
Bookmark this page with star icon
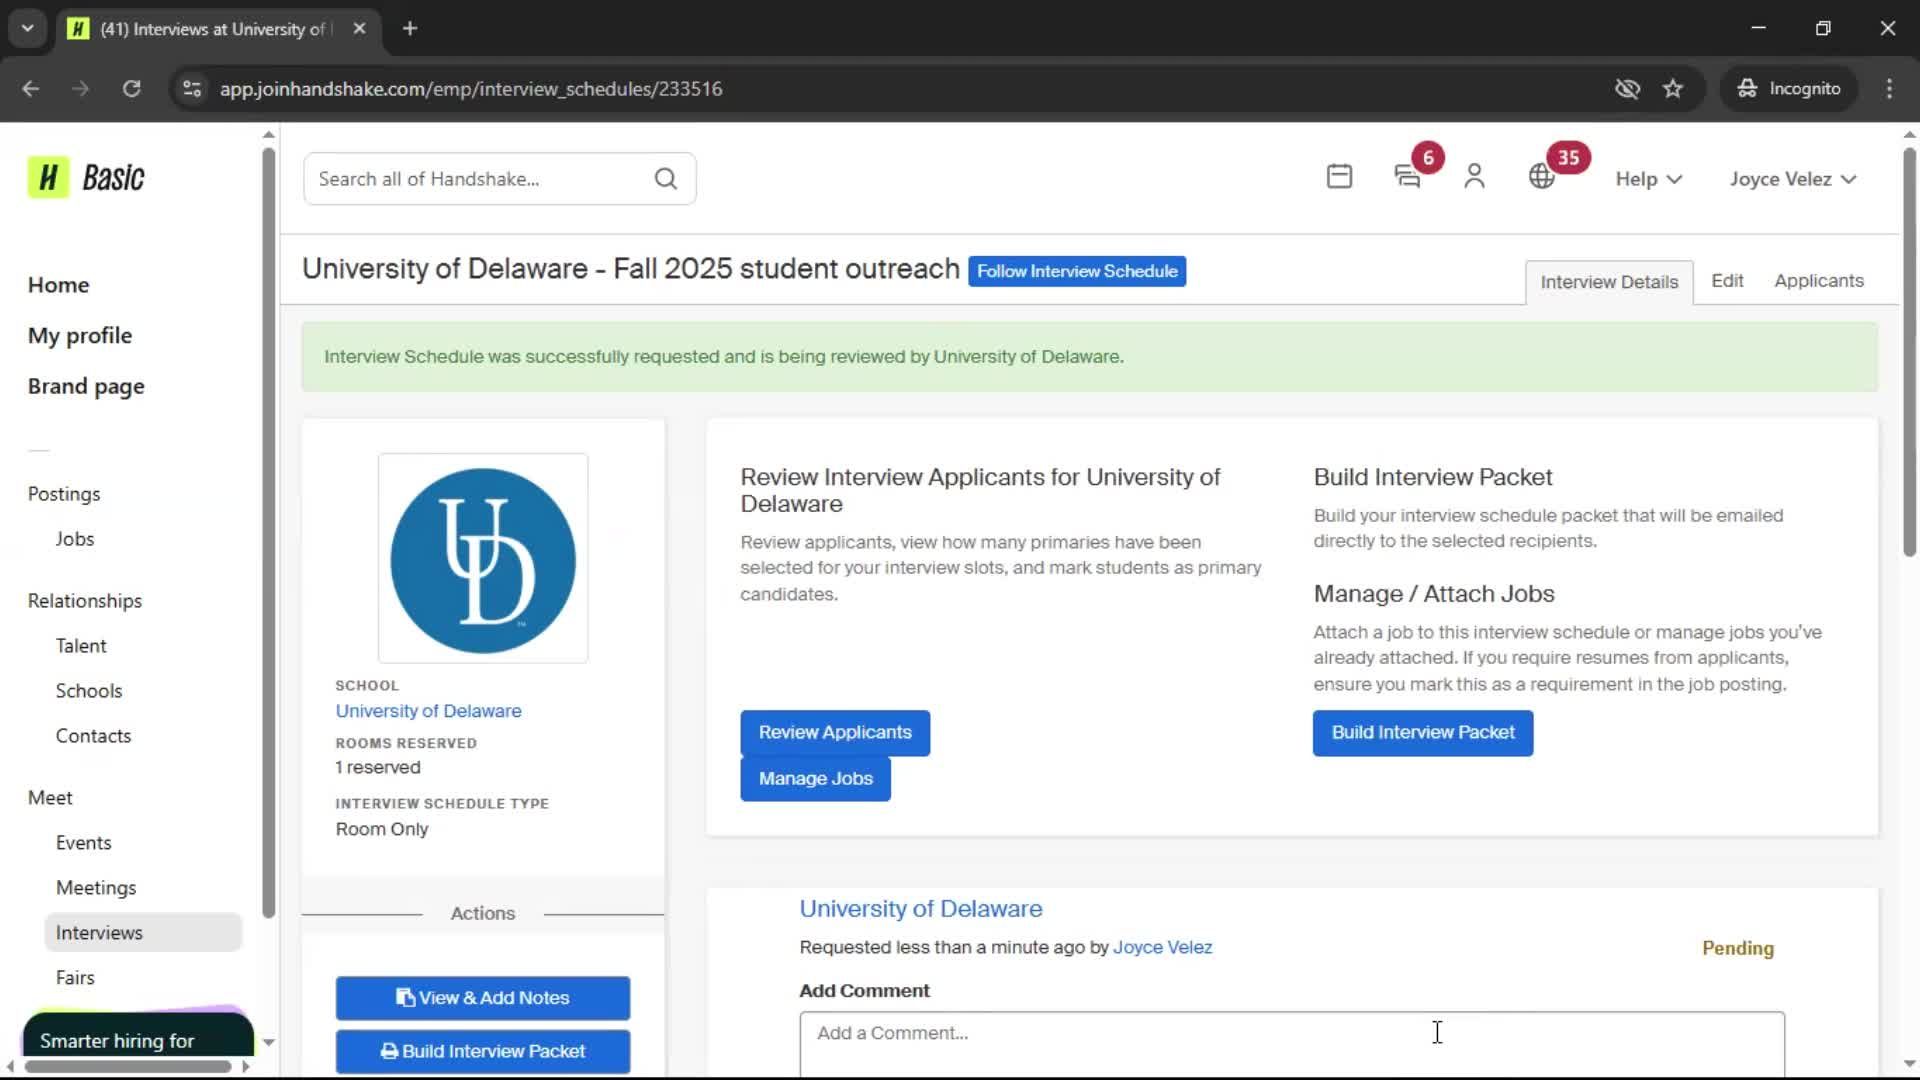1673,89
